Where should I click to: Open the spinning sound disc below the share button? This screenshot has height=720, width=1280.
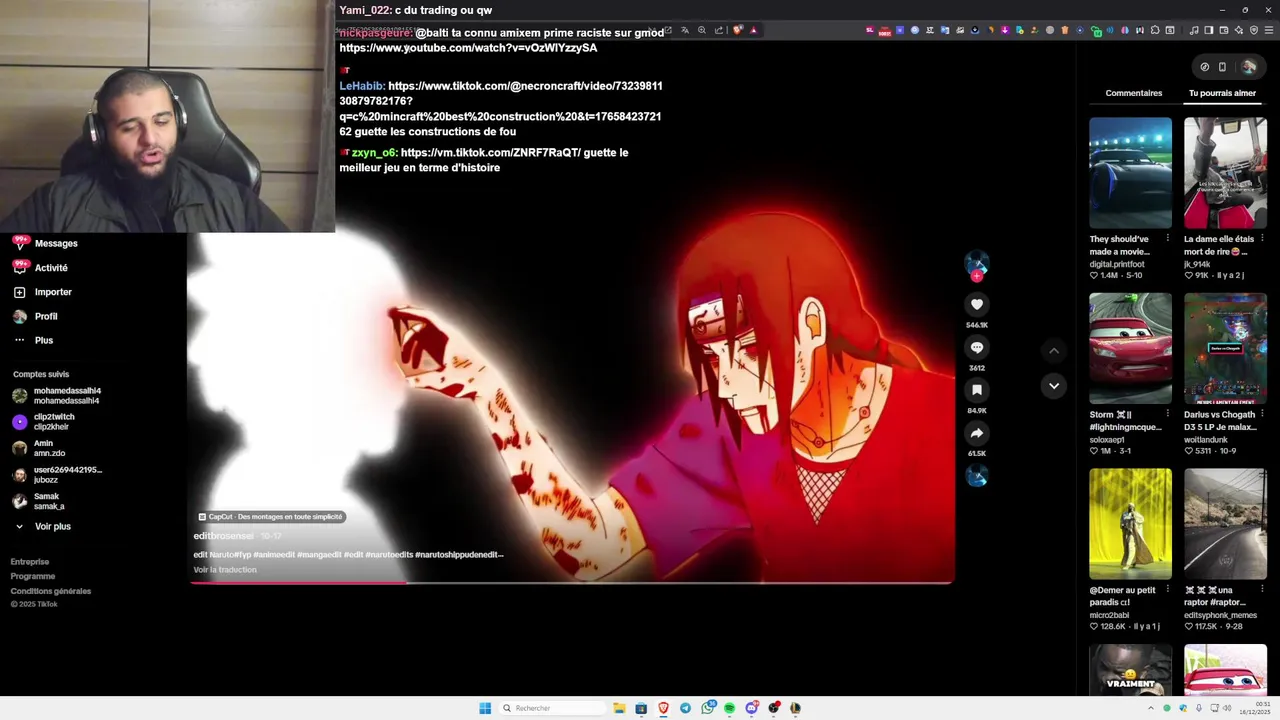977,477
